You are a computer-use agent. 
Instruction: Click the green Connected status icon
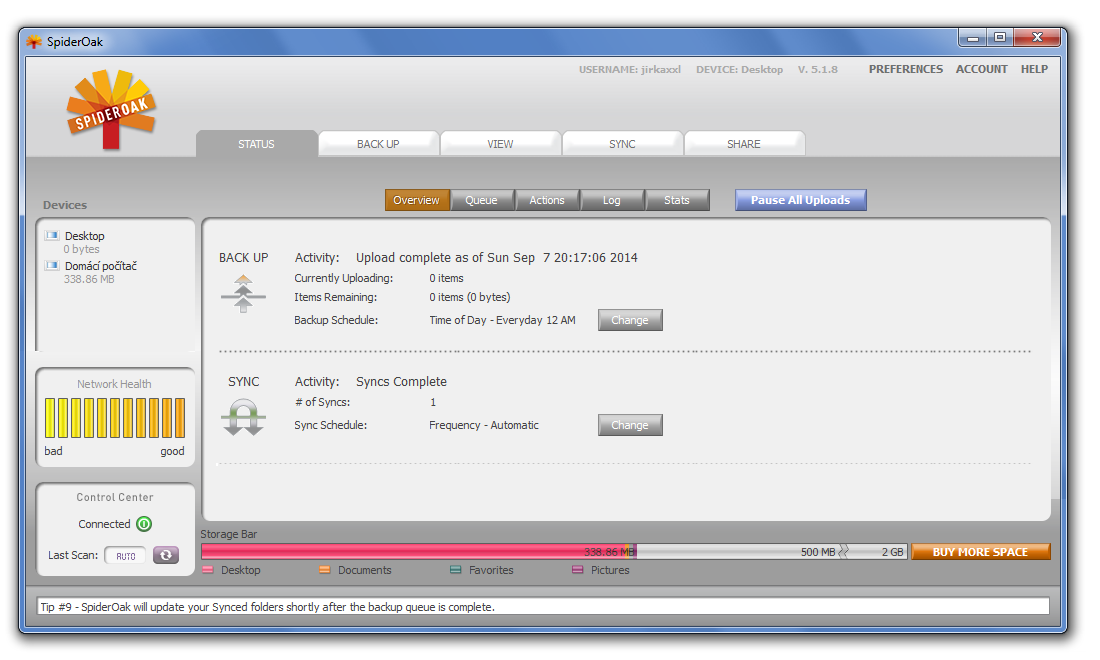click(144, 524)
